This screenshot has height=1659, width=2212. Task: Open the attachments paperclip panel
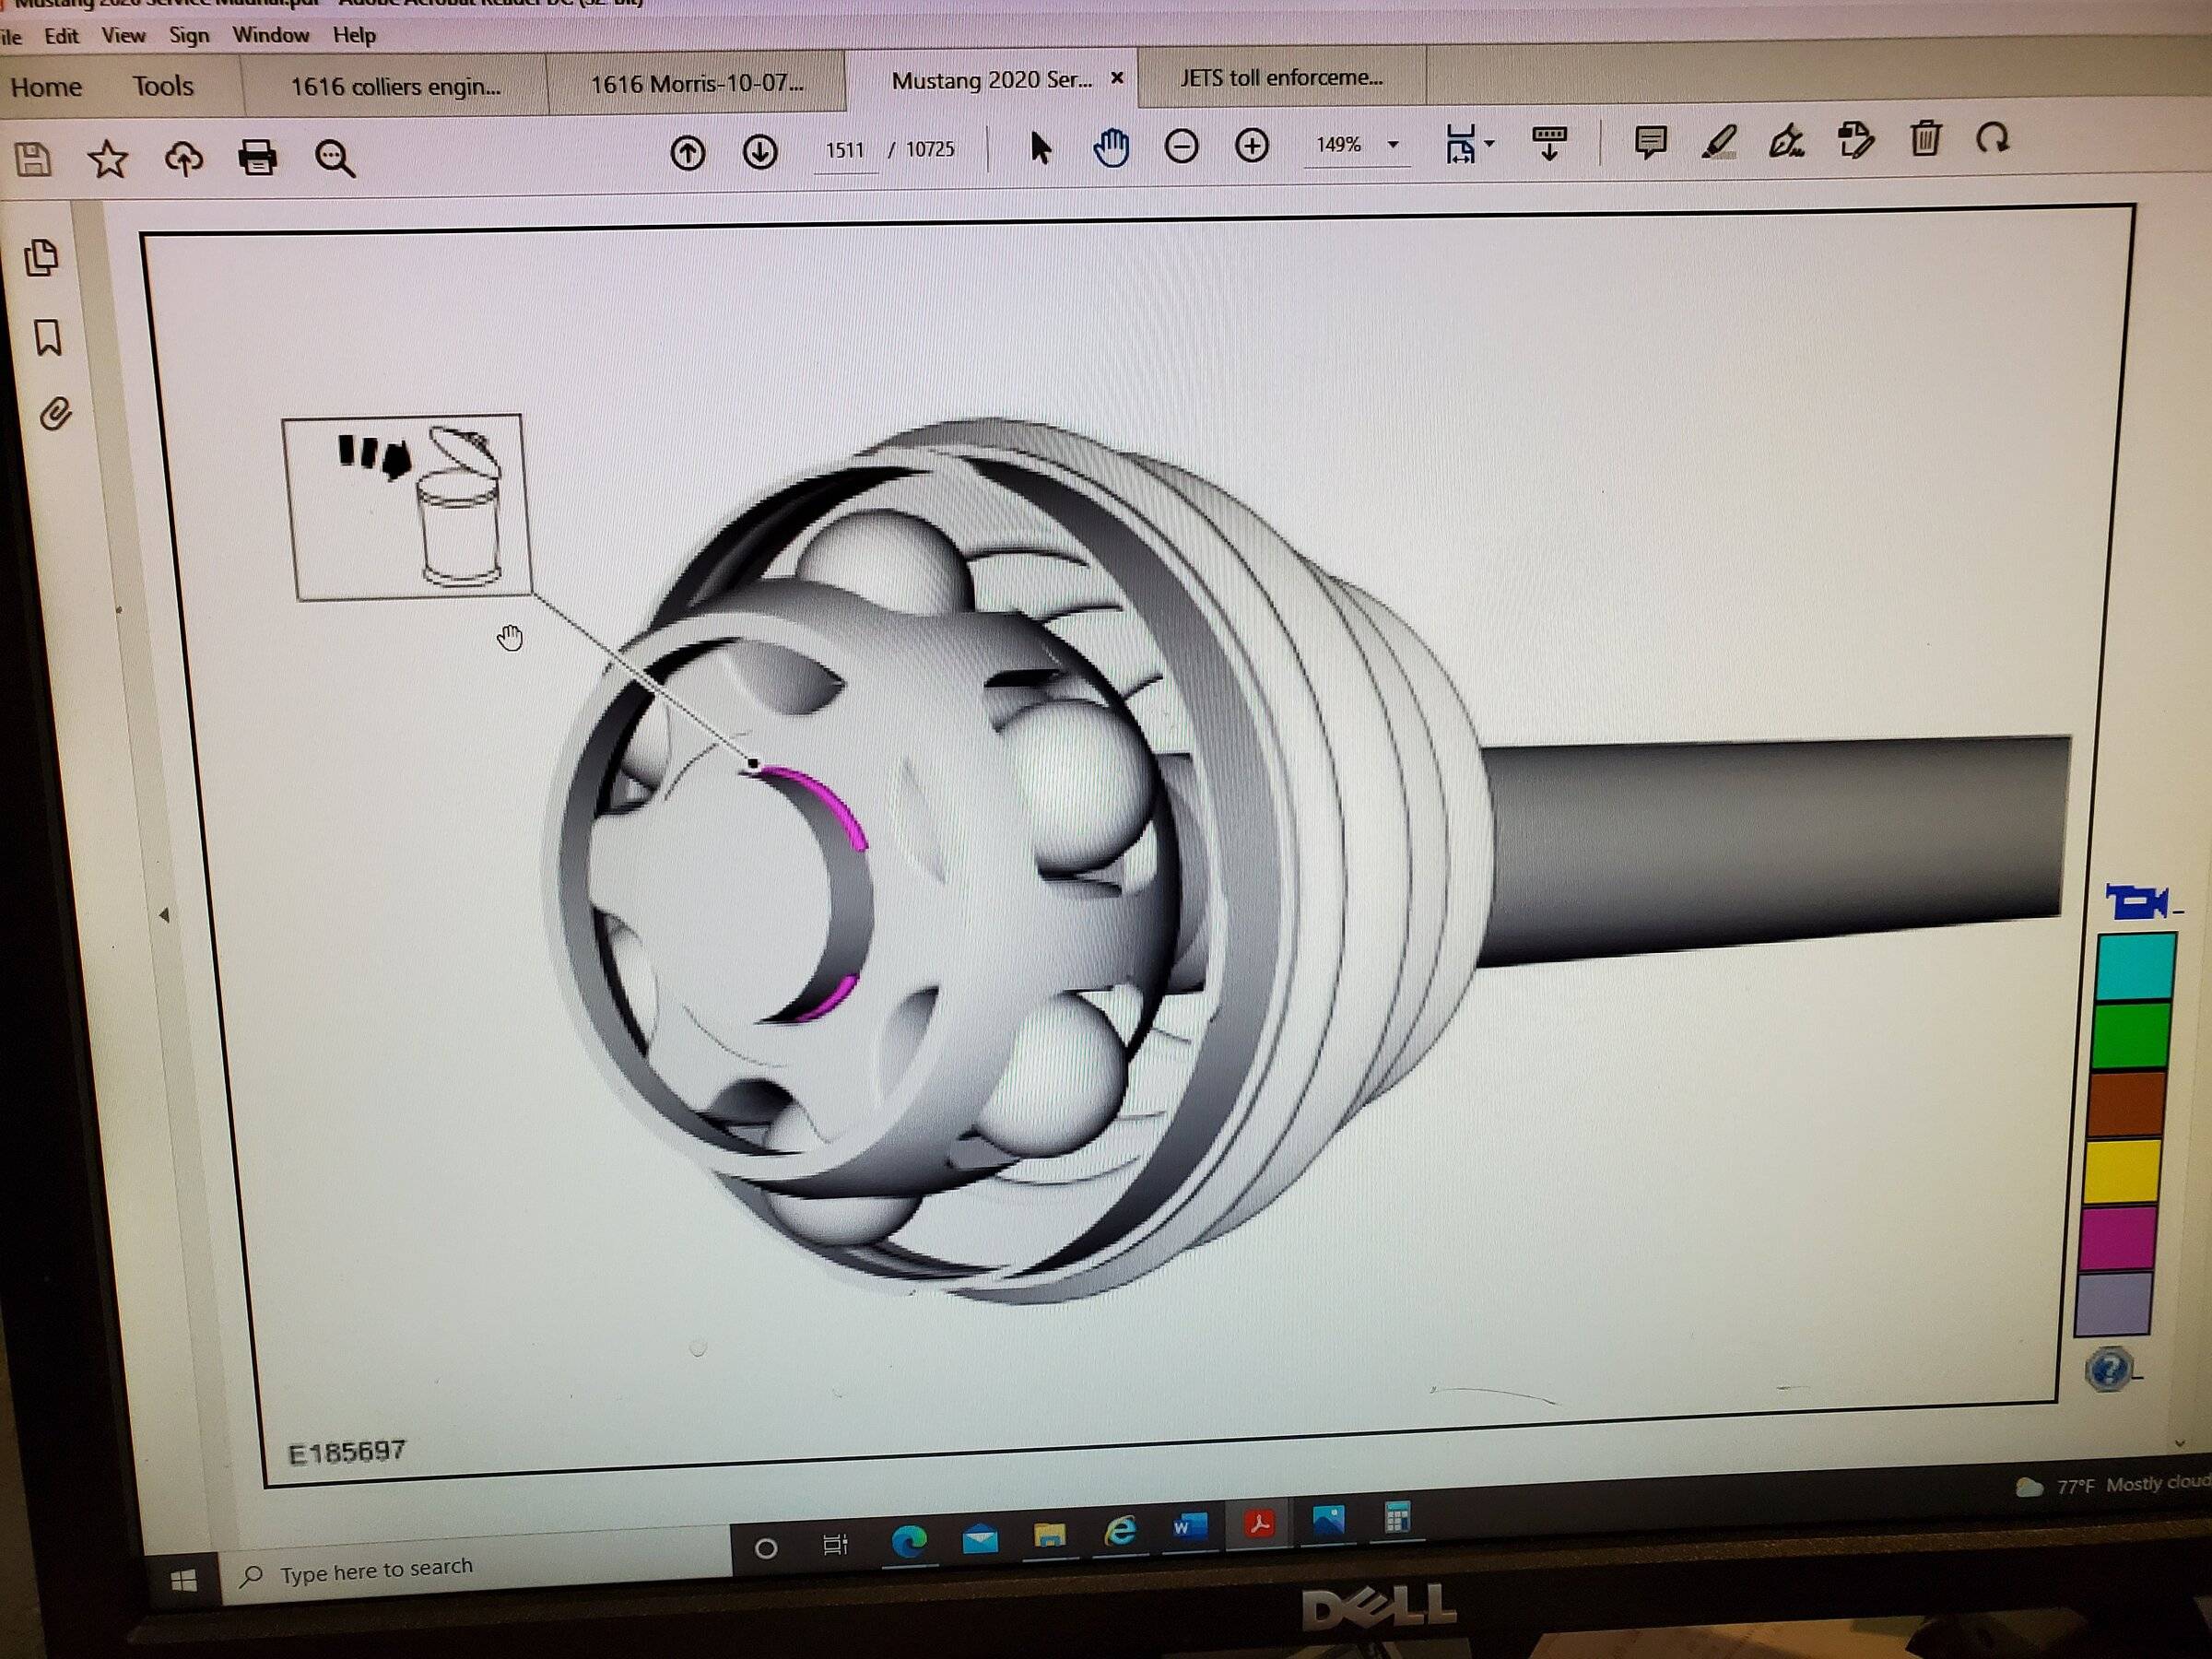point(55,413)
